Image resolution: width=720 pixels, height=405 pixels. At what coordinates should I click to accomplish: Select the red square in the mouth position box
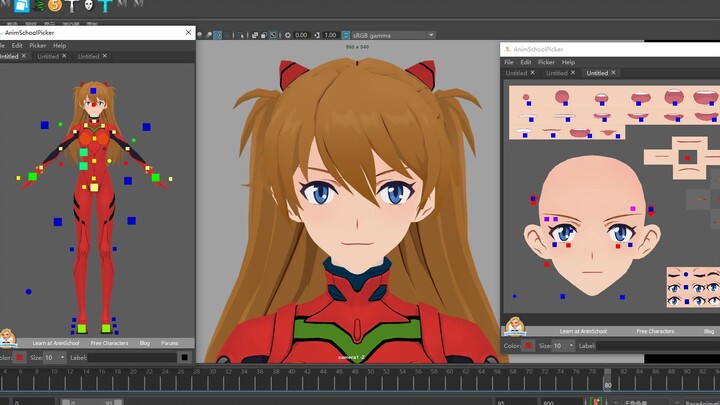(687, 158)
